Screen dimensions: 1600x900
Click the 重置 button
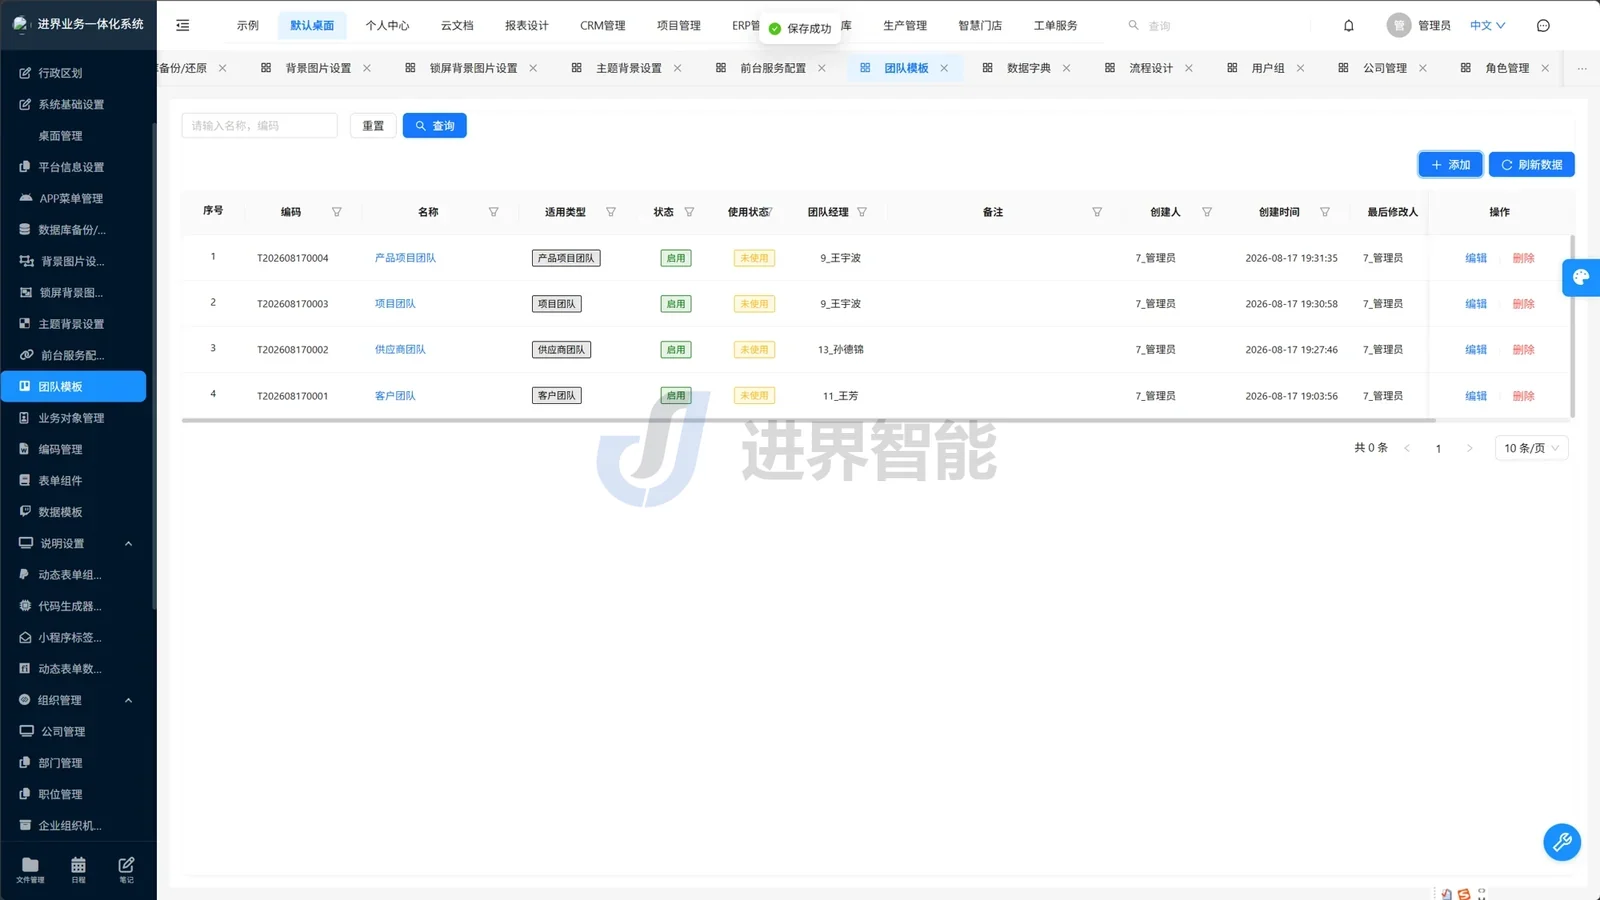373,126
